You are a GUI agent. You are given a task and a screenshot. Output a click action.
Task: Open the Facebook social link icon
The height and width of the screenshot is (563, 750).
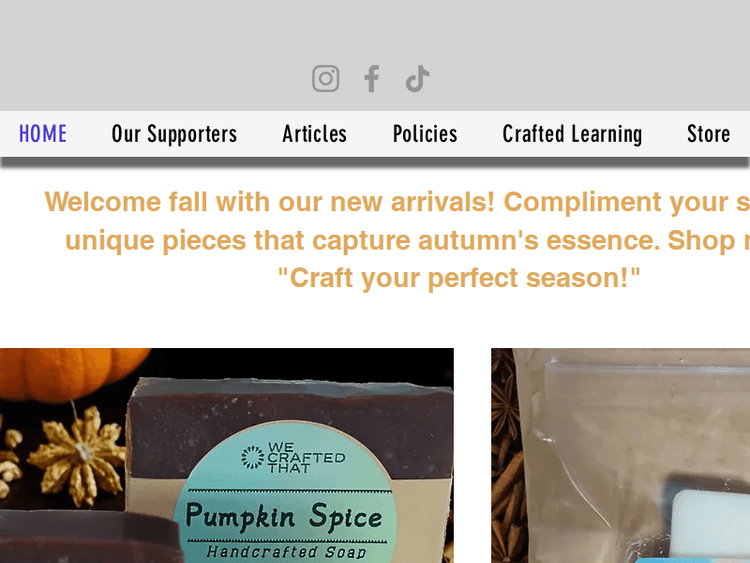[372, 78]
